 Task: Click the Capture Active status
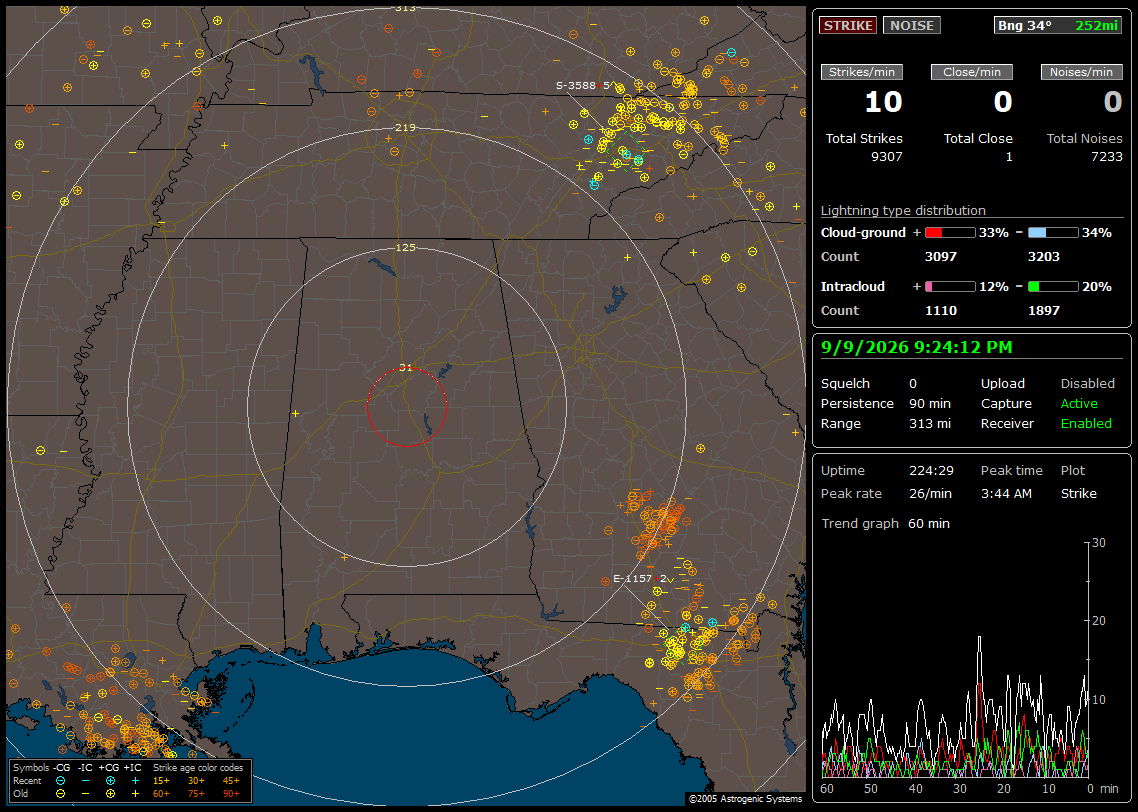coord(1078,403)
